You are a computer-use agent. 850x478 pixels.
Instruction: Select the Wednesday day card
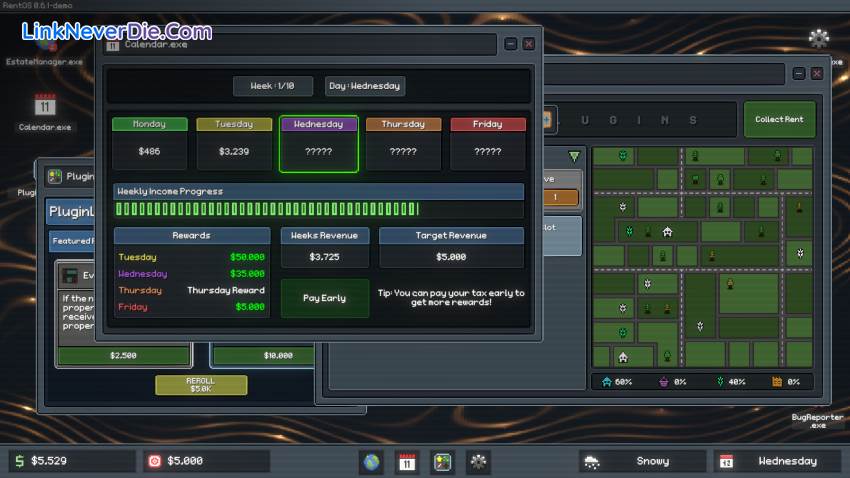319,144
